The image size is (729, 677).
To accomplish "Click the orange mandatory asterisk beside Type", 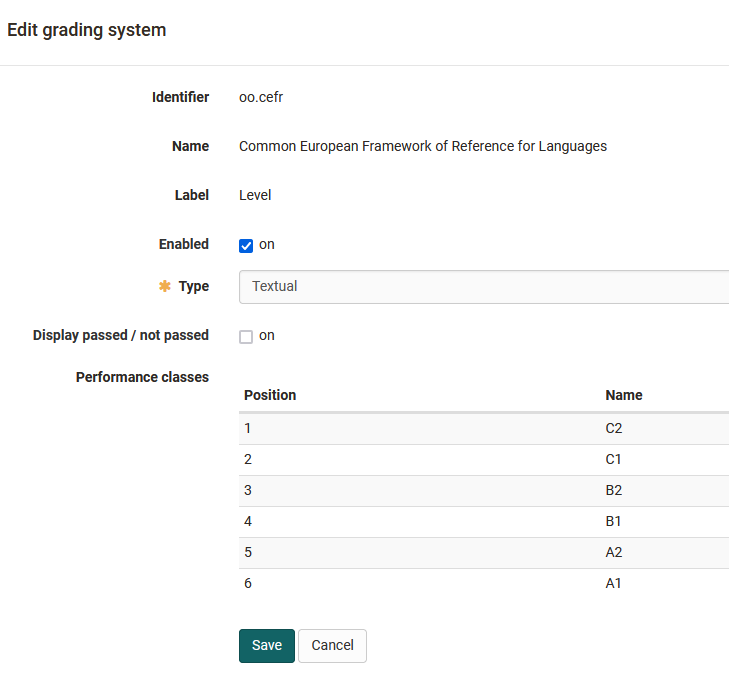I will tap(166, 287).
